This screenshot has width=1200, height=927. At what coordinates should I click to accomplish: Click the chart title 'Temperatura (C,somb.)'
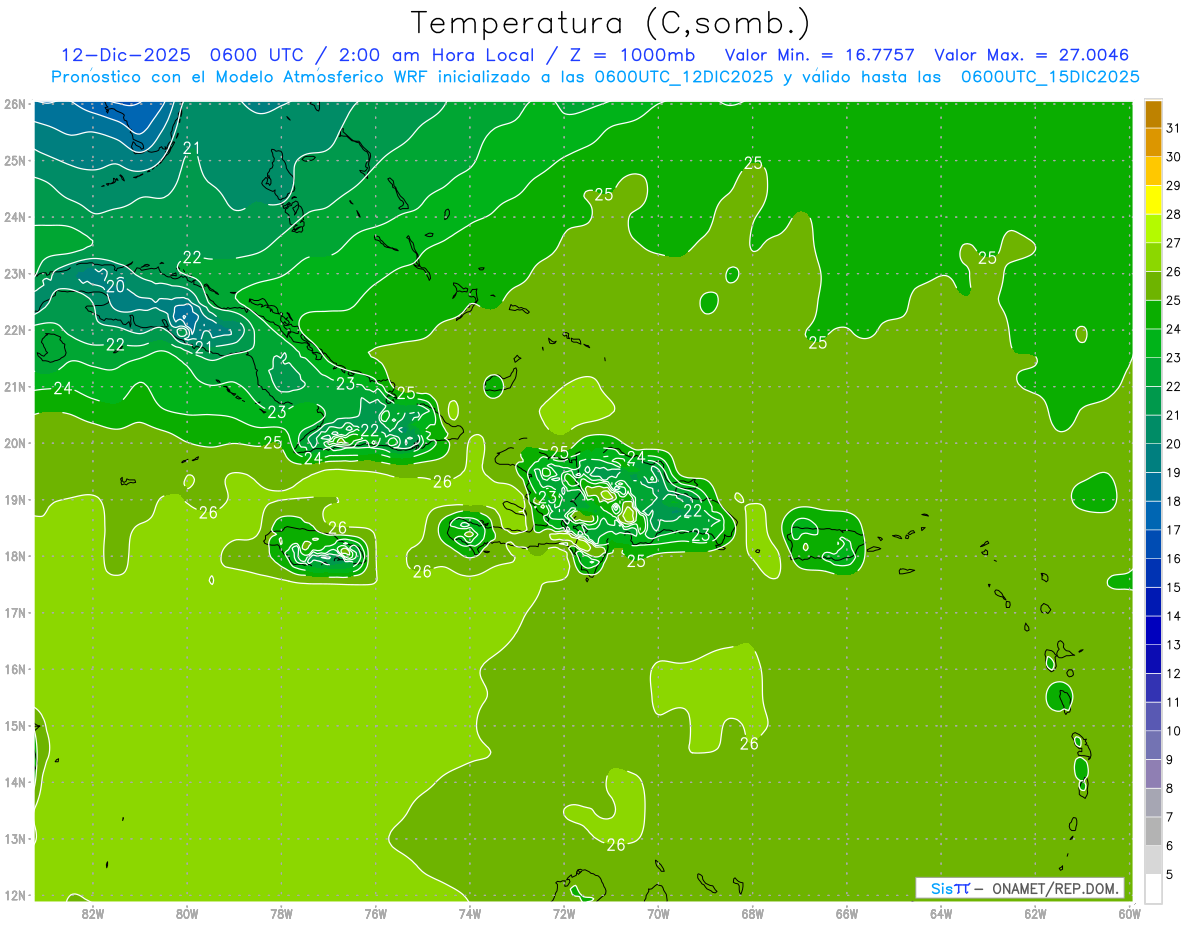coord(611,22)
